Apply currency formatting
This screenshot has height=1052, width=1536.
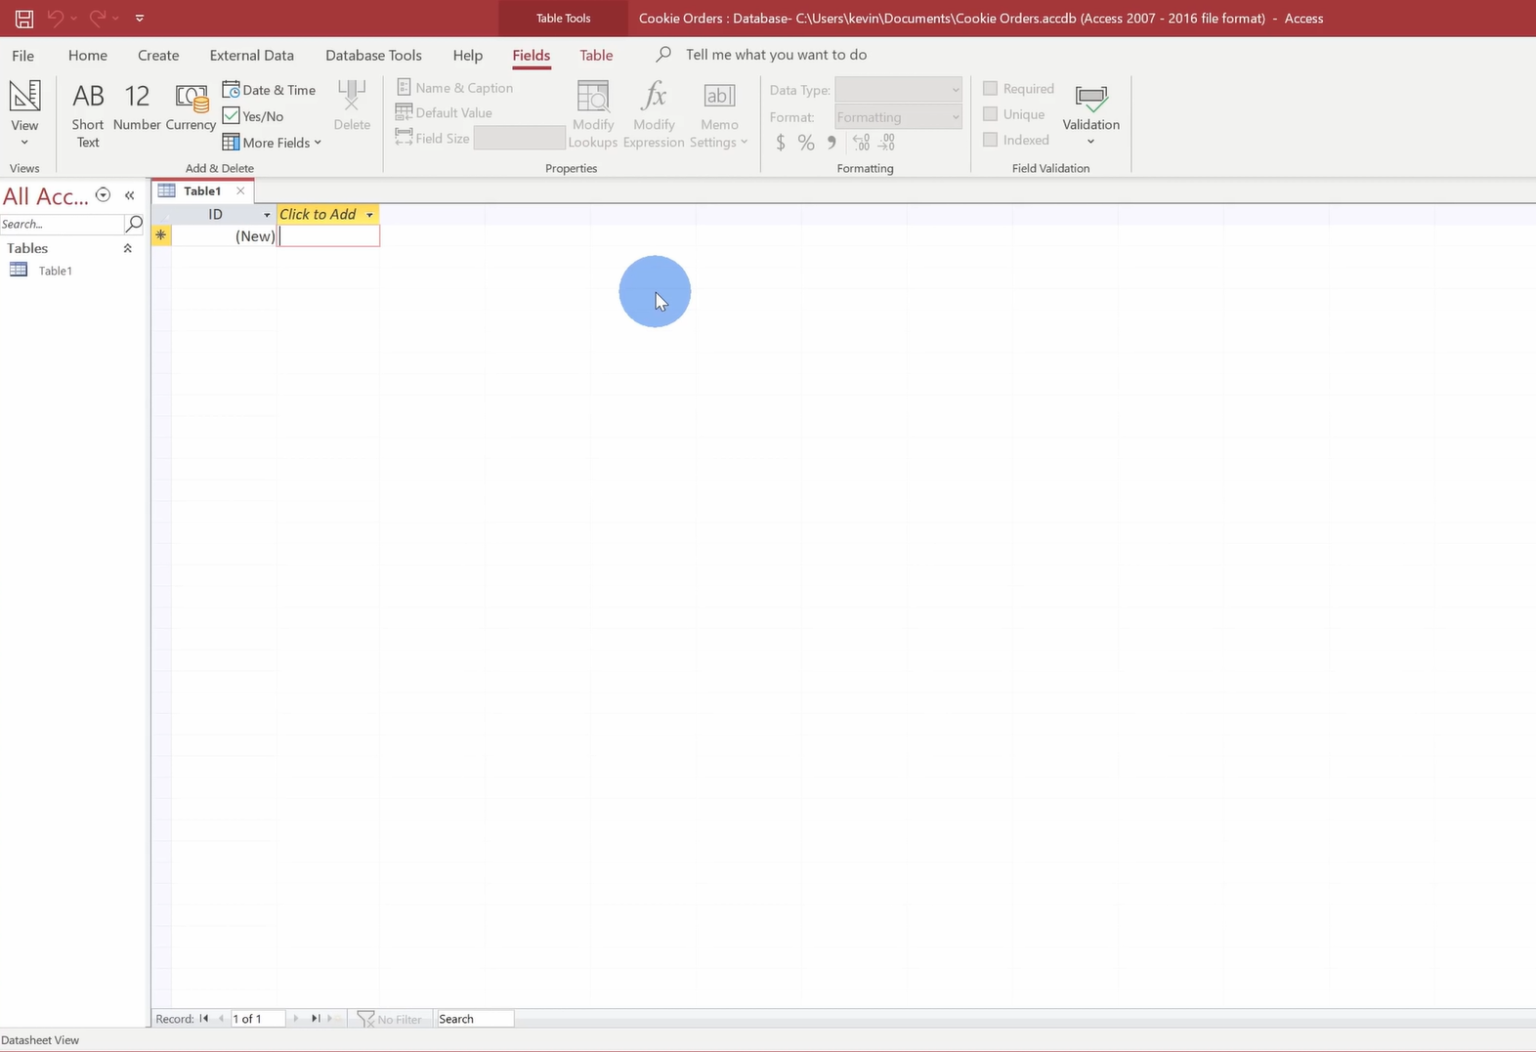[x=781, y=142]
